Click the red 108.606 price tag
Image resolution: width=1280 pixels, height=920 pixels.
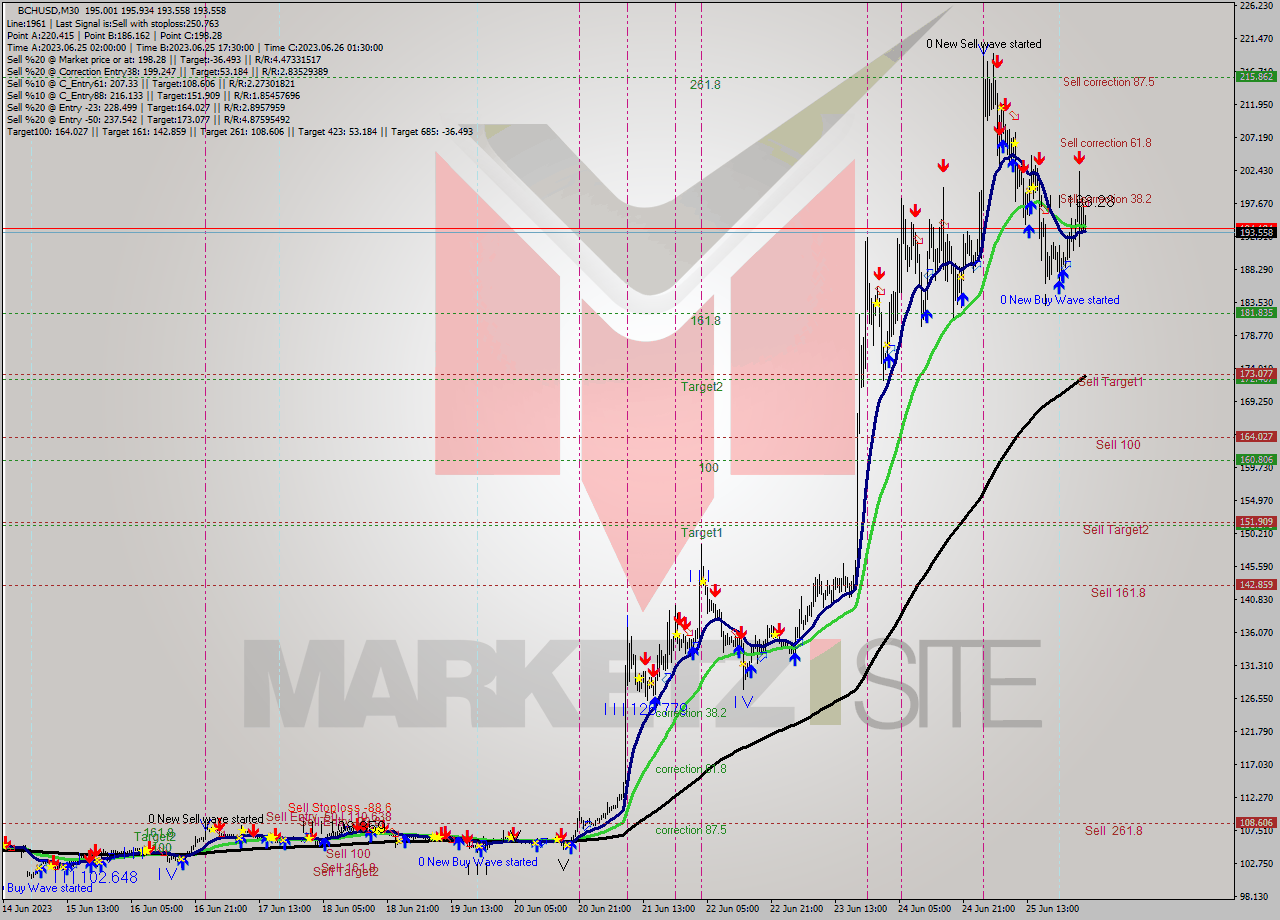click(x=1256, y=822)
